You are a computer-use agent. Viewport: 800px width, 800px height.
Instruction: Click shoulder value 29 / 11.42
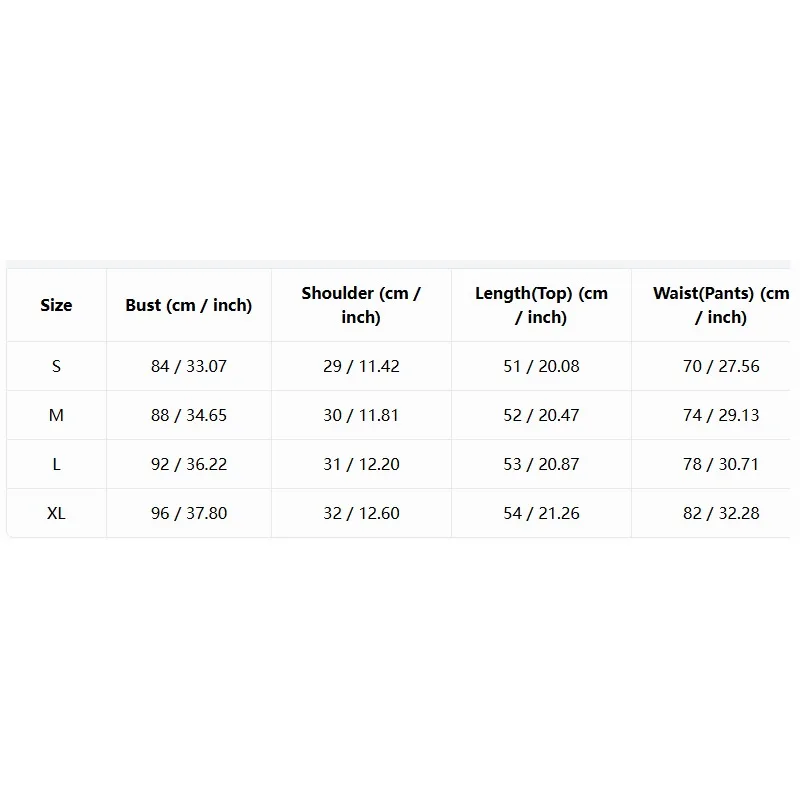pyautogui.click(x=361, y=366)
